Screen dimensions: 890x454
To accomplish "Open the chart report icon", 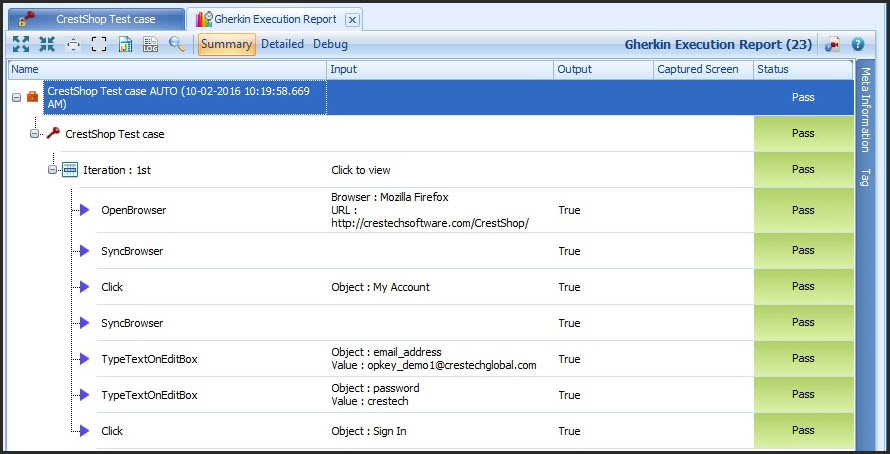I will [125, 44].
